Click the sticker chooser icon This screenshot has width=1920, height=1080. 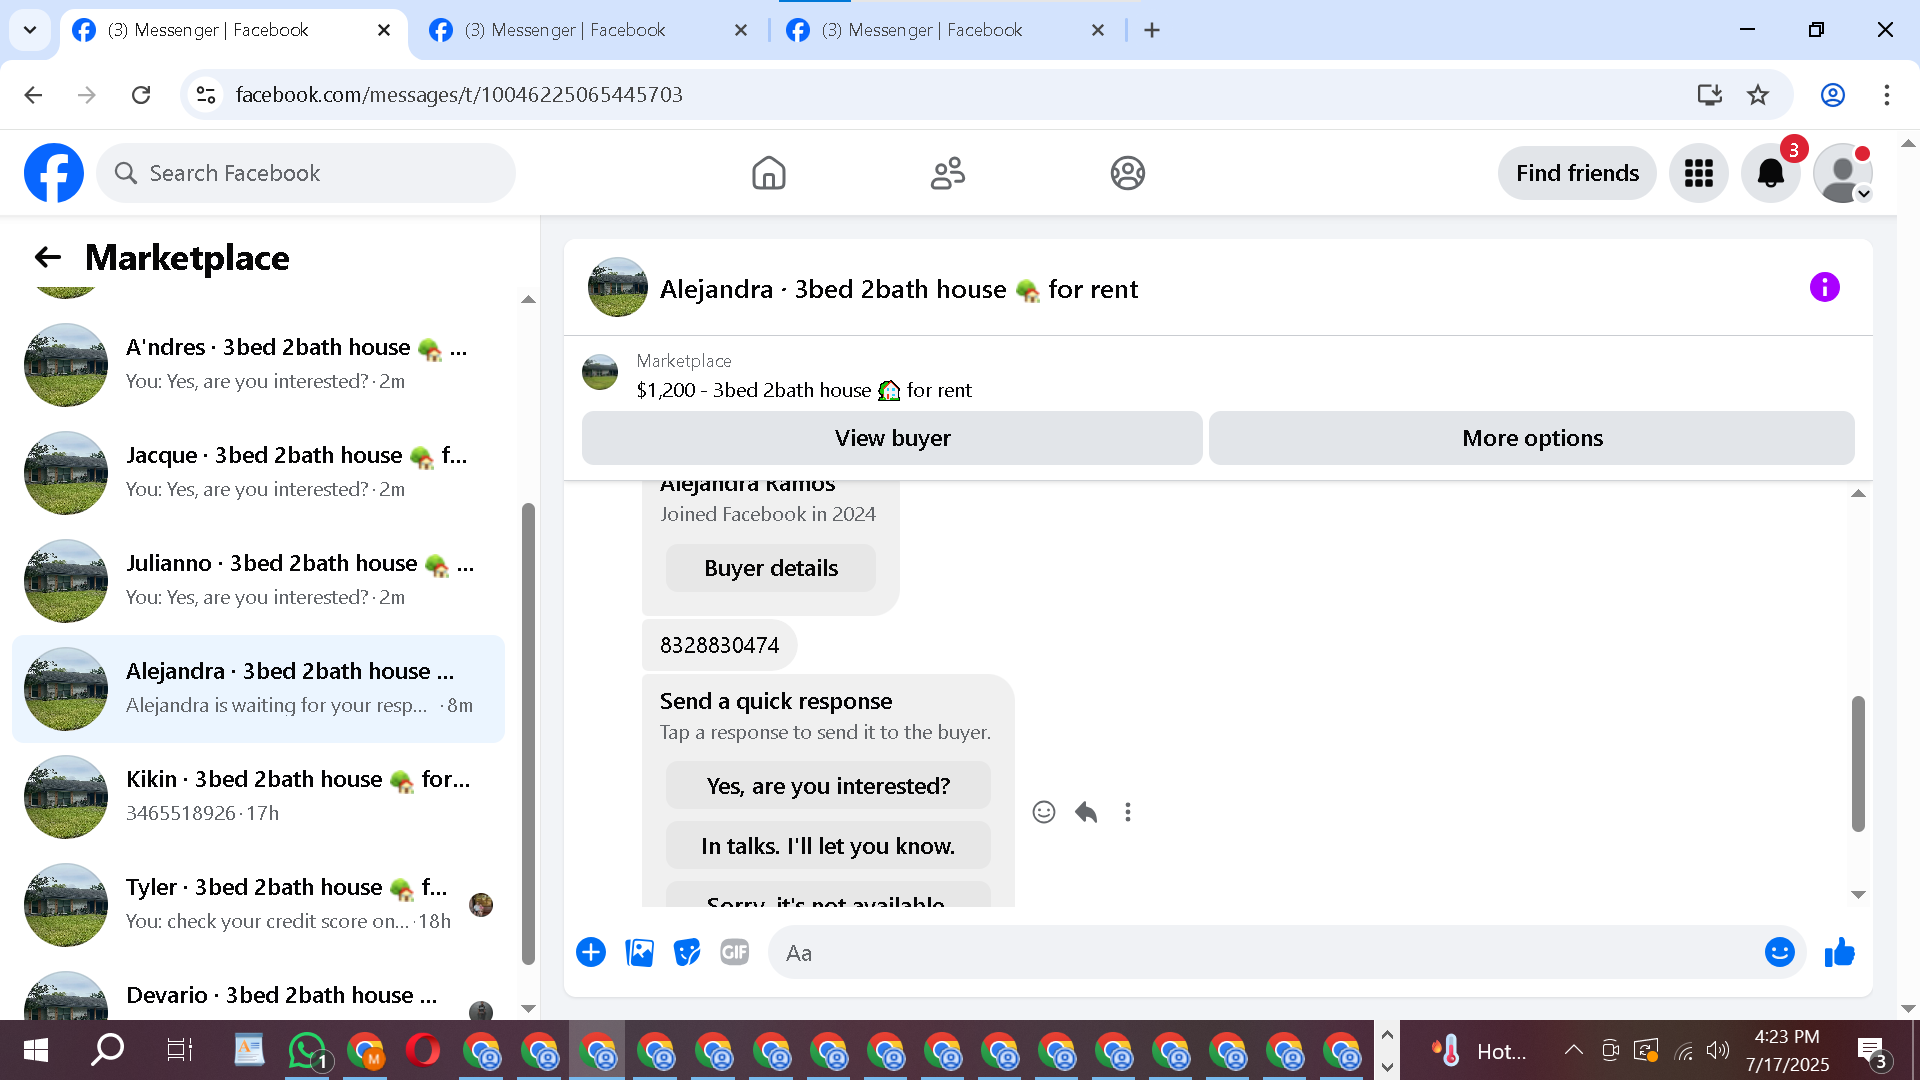687,952
